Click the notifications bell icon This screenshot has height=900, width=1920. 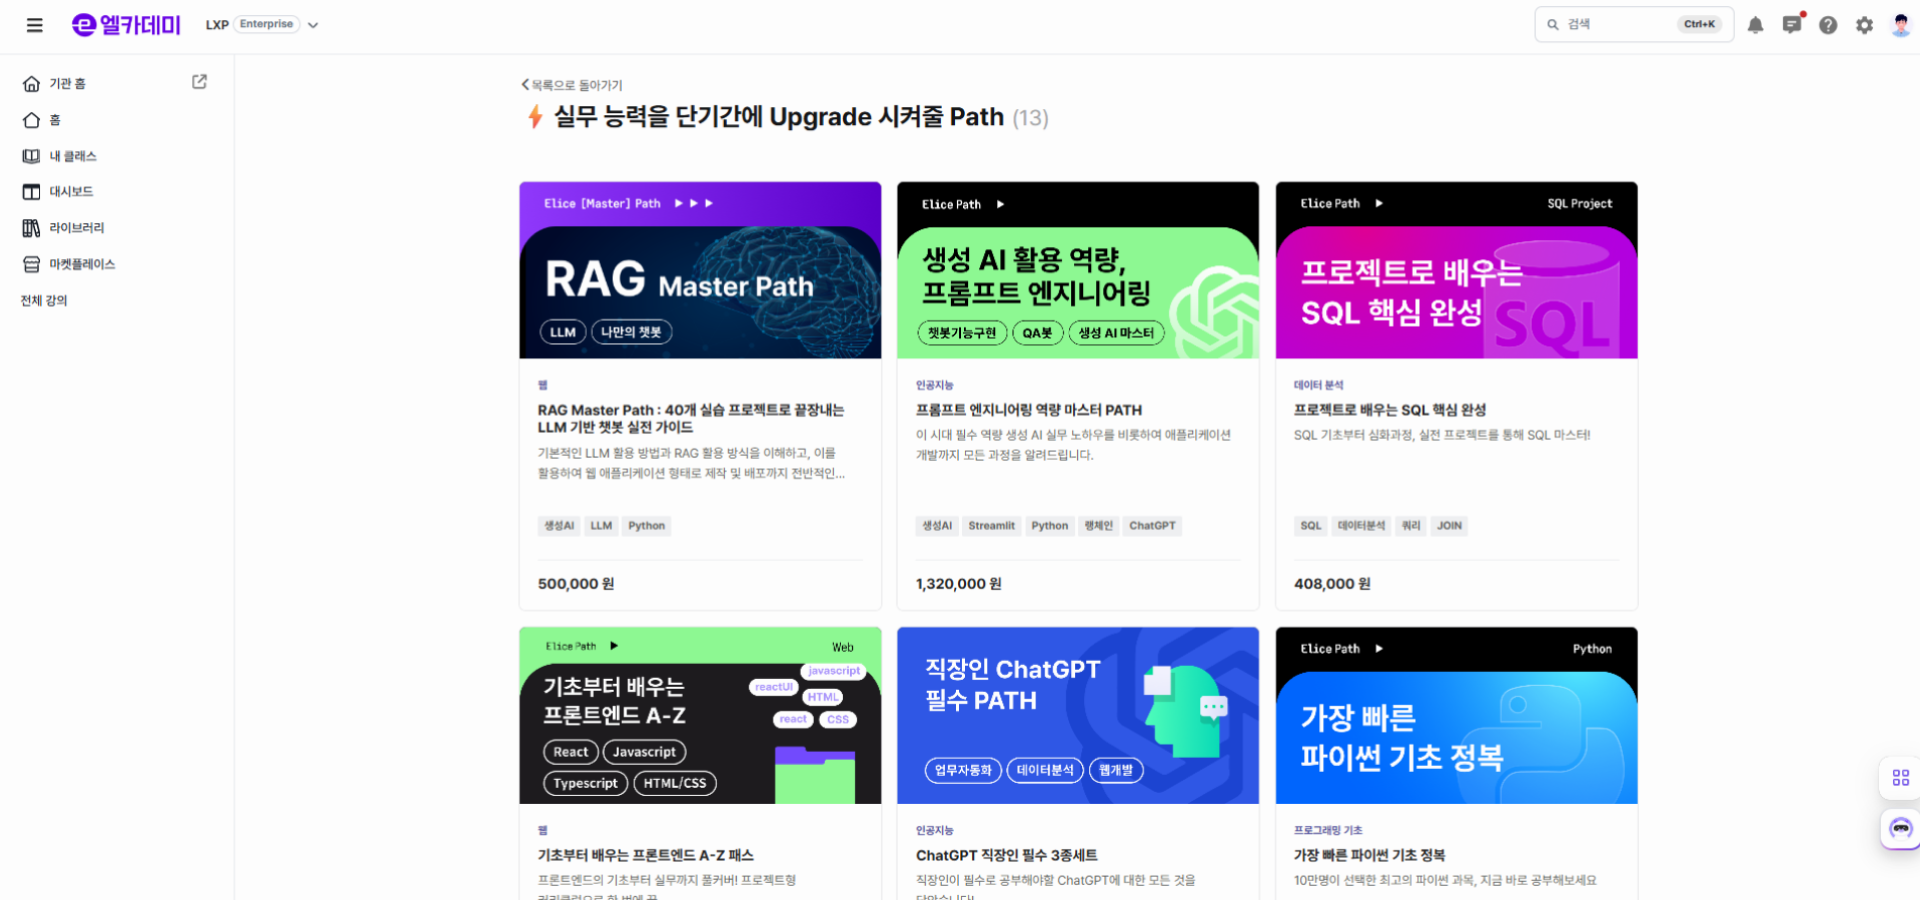pyautogui.click(x=1755, y=25)
